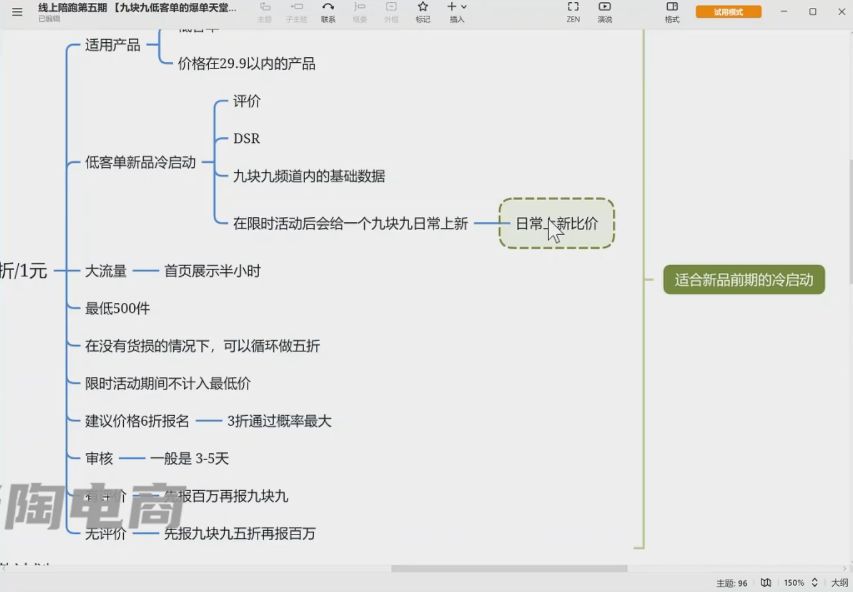This screenshot has width=853, height=592.
Task: Click the orange 试用模式 button
Action: [728, 11]
